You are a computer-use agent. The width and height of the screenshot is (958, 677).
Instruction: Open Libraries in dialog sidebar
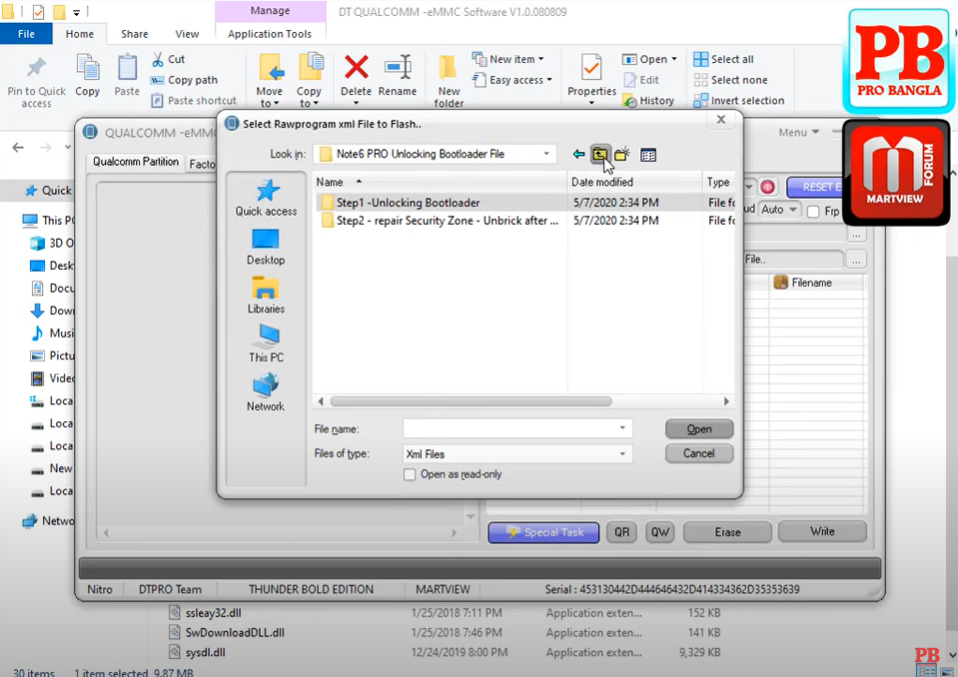tap(266, 296)
